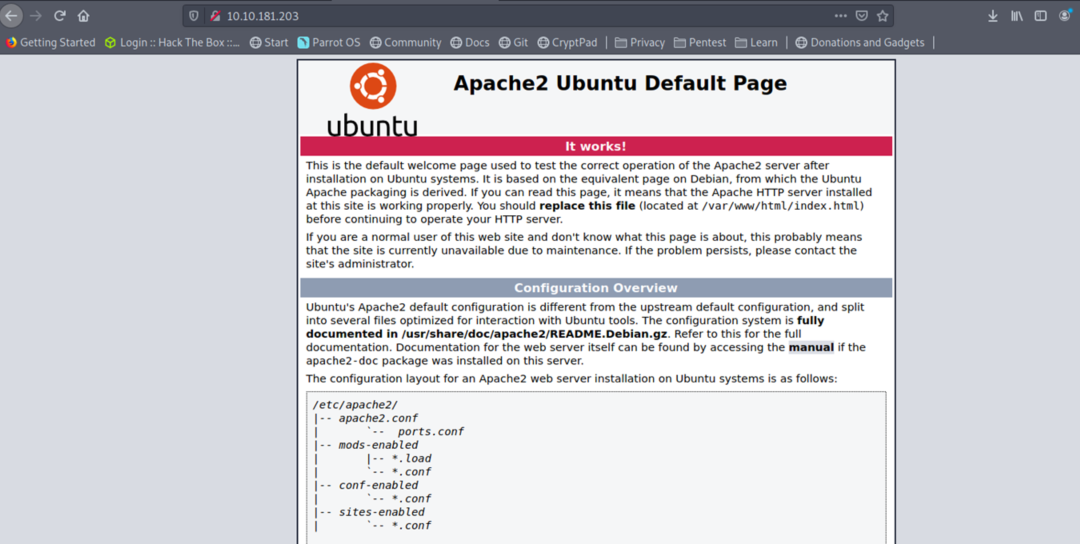Expand the Learn bookmarks folder
1080x544 pixels.
756,43
